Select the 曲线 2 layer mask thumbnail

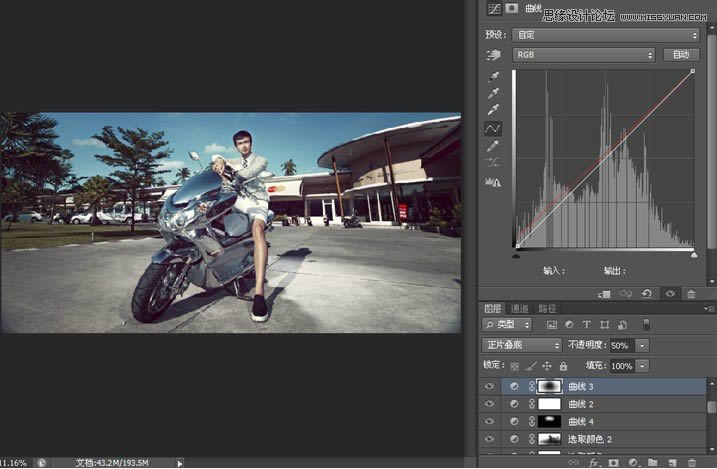pyautogui.click(x=549, y=404)
